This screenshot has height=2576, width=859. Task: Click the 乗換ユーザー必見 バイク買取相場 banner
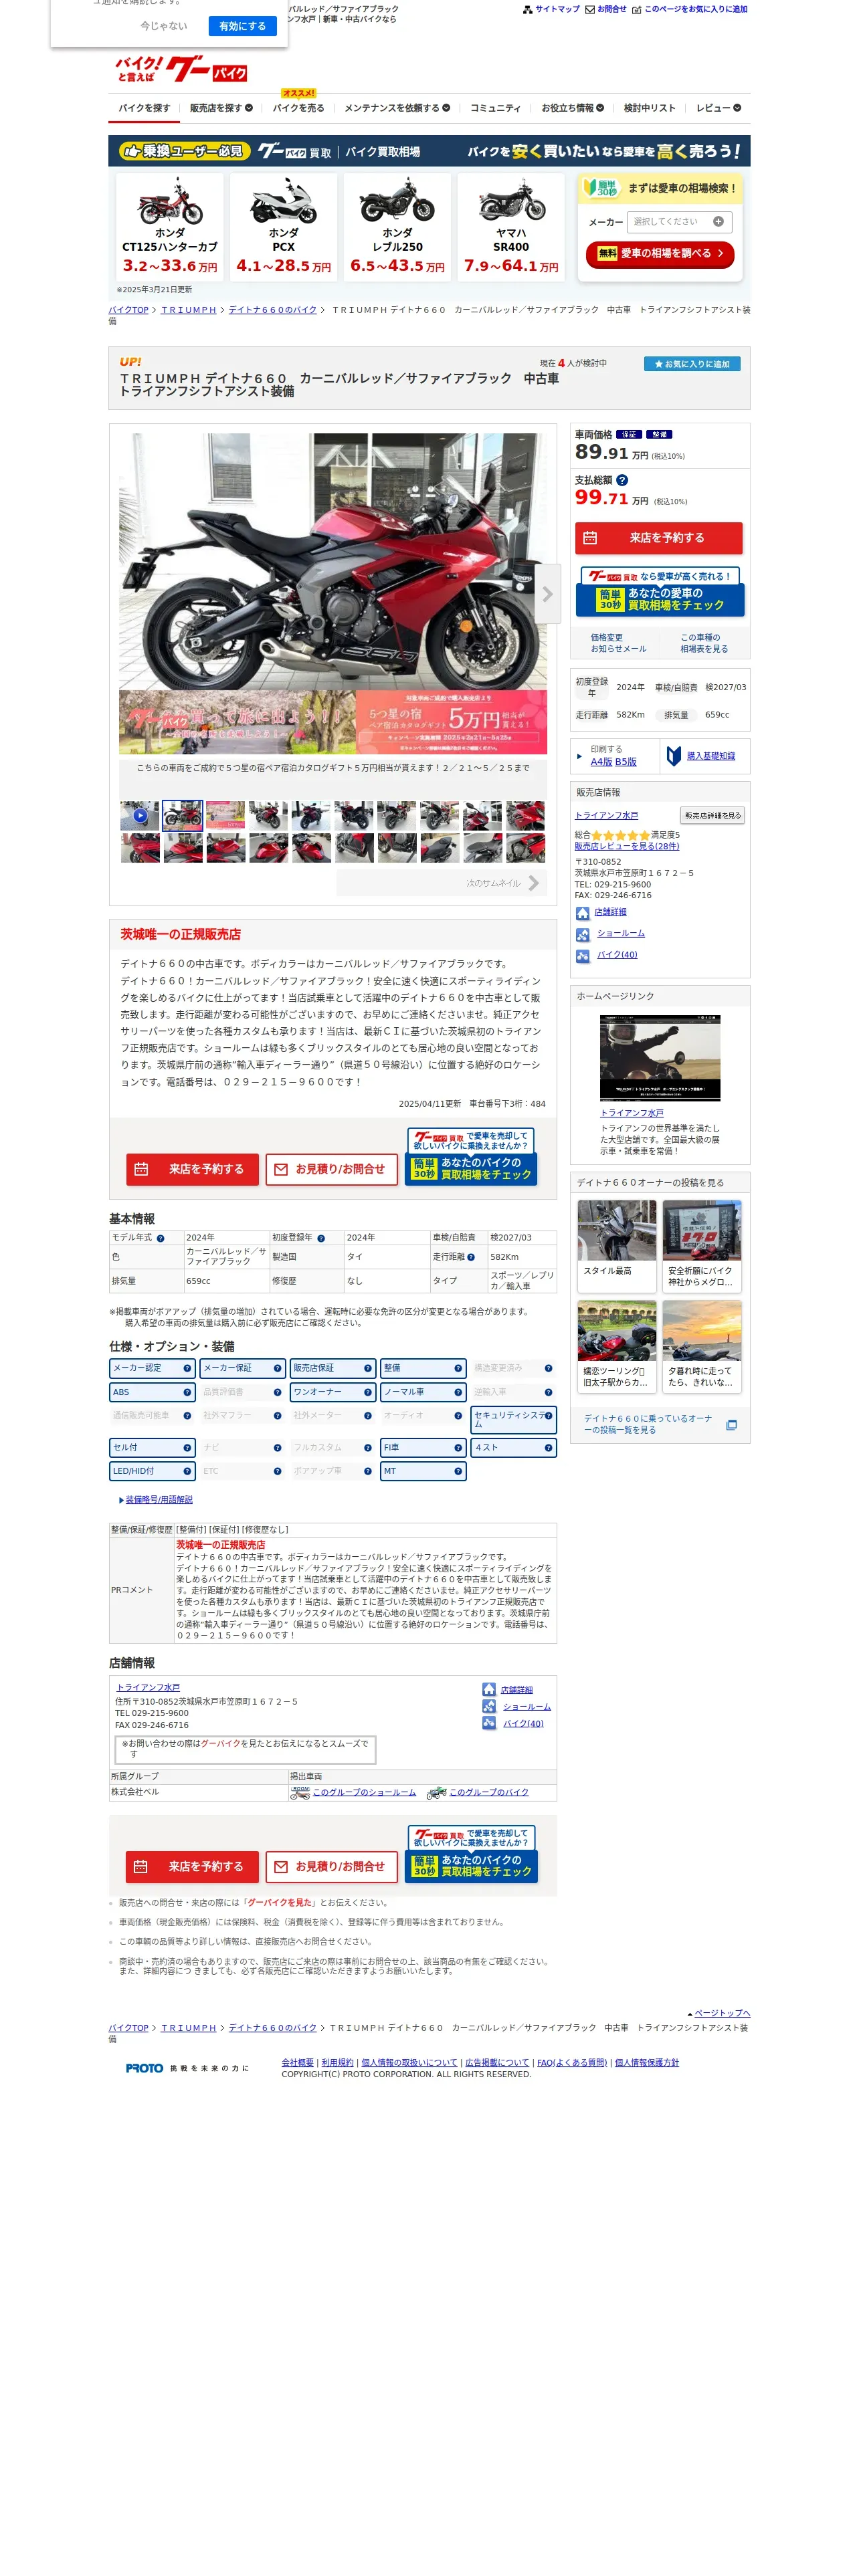coord(429,151)
